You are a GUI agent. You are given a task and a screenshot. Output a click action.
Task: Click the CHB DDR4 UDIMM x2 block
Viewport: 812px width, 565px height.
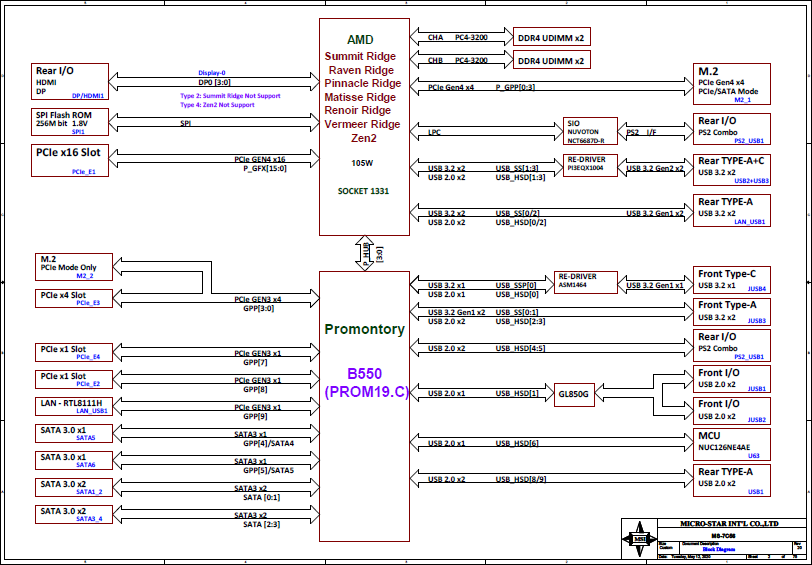coord(552,60)
